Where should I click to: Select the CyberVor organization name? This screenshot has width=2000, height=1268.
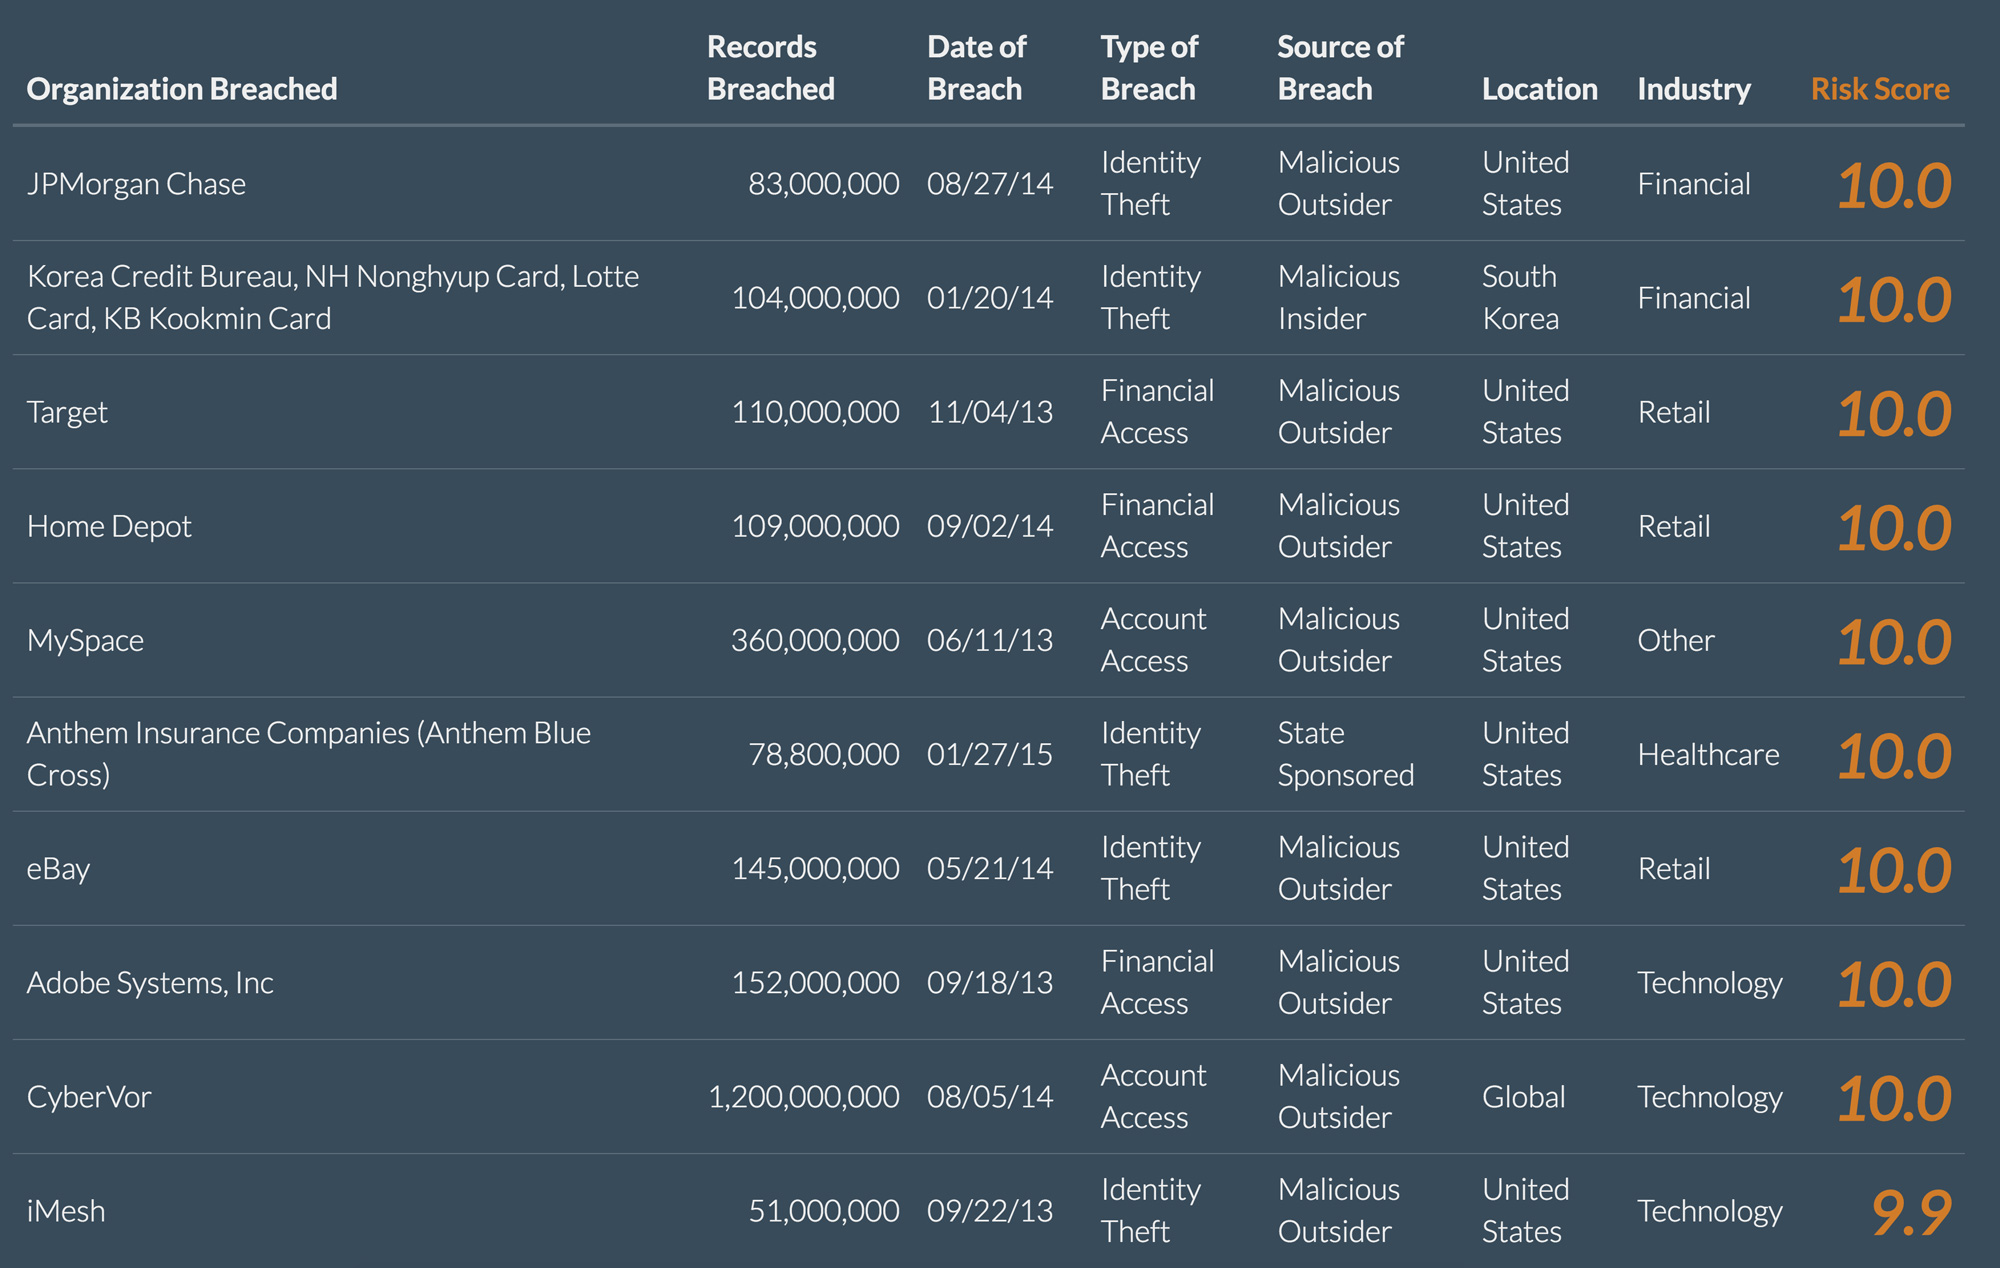89,1097
